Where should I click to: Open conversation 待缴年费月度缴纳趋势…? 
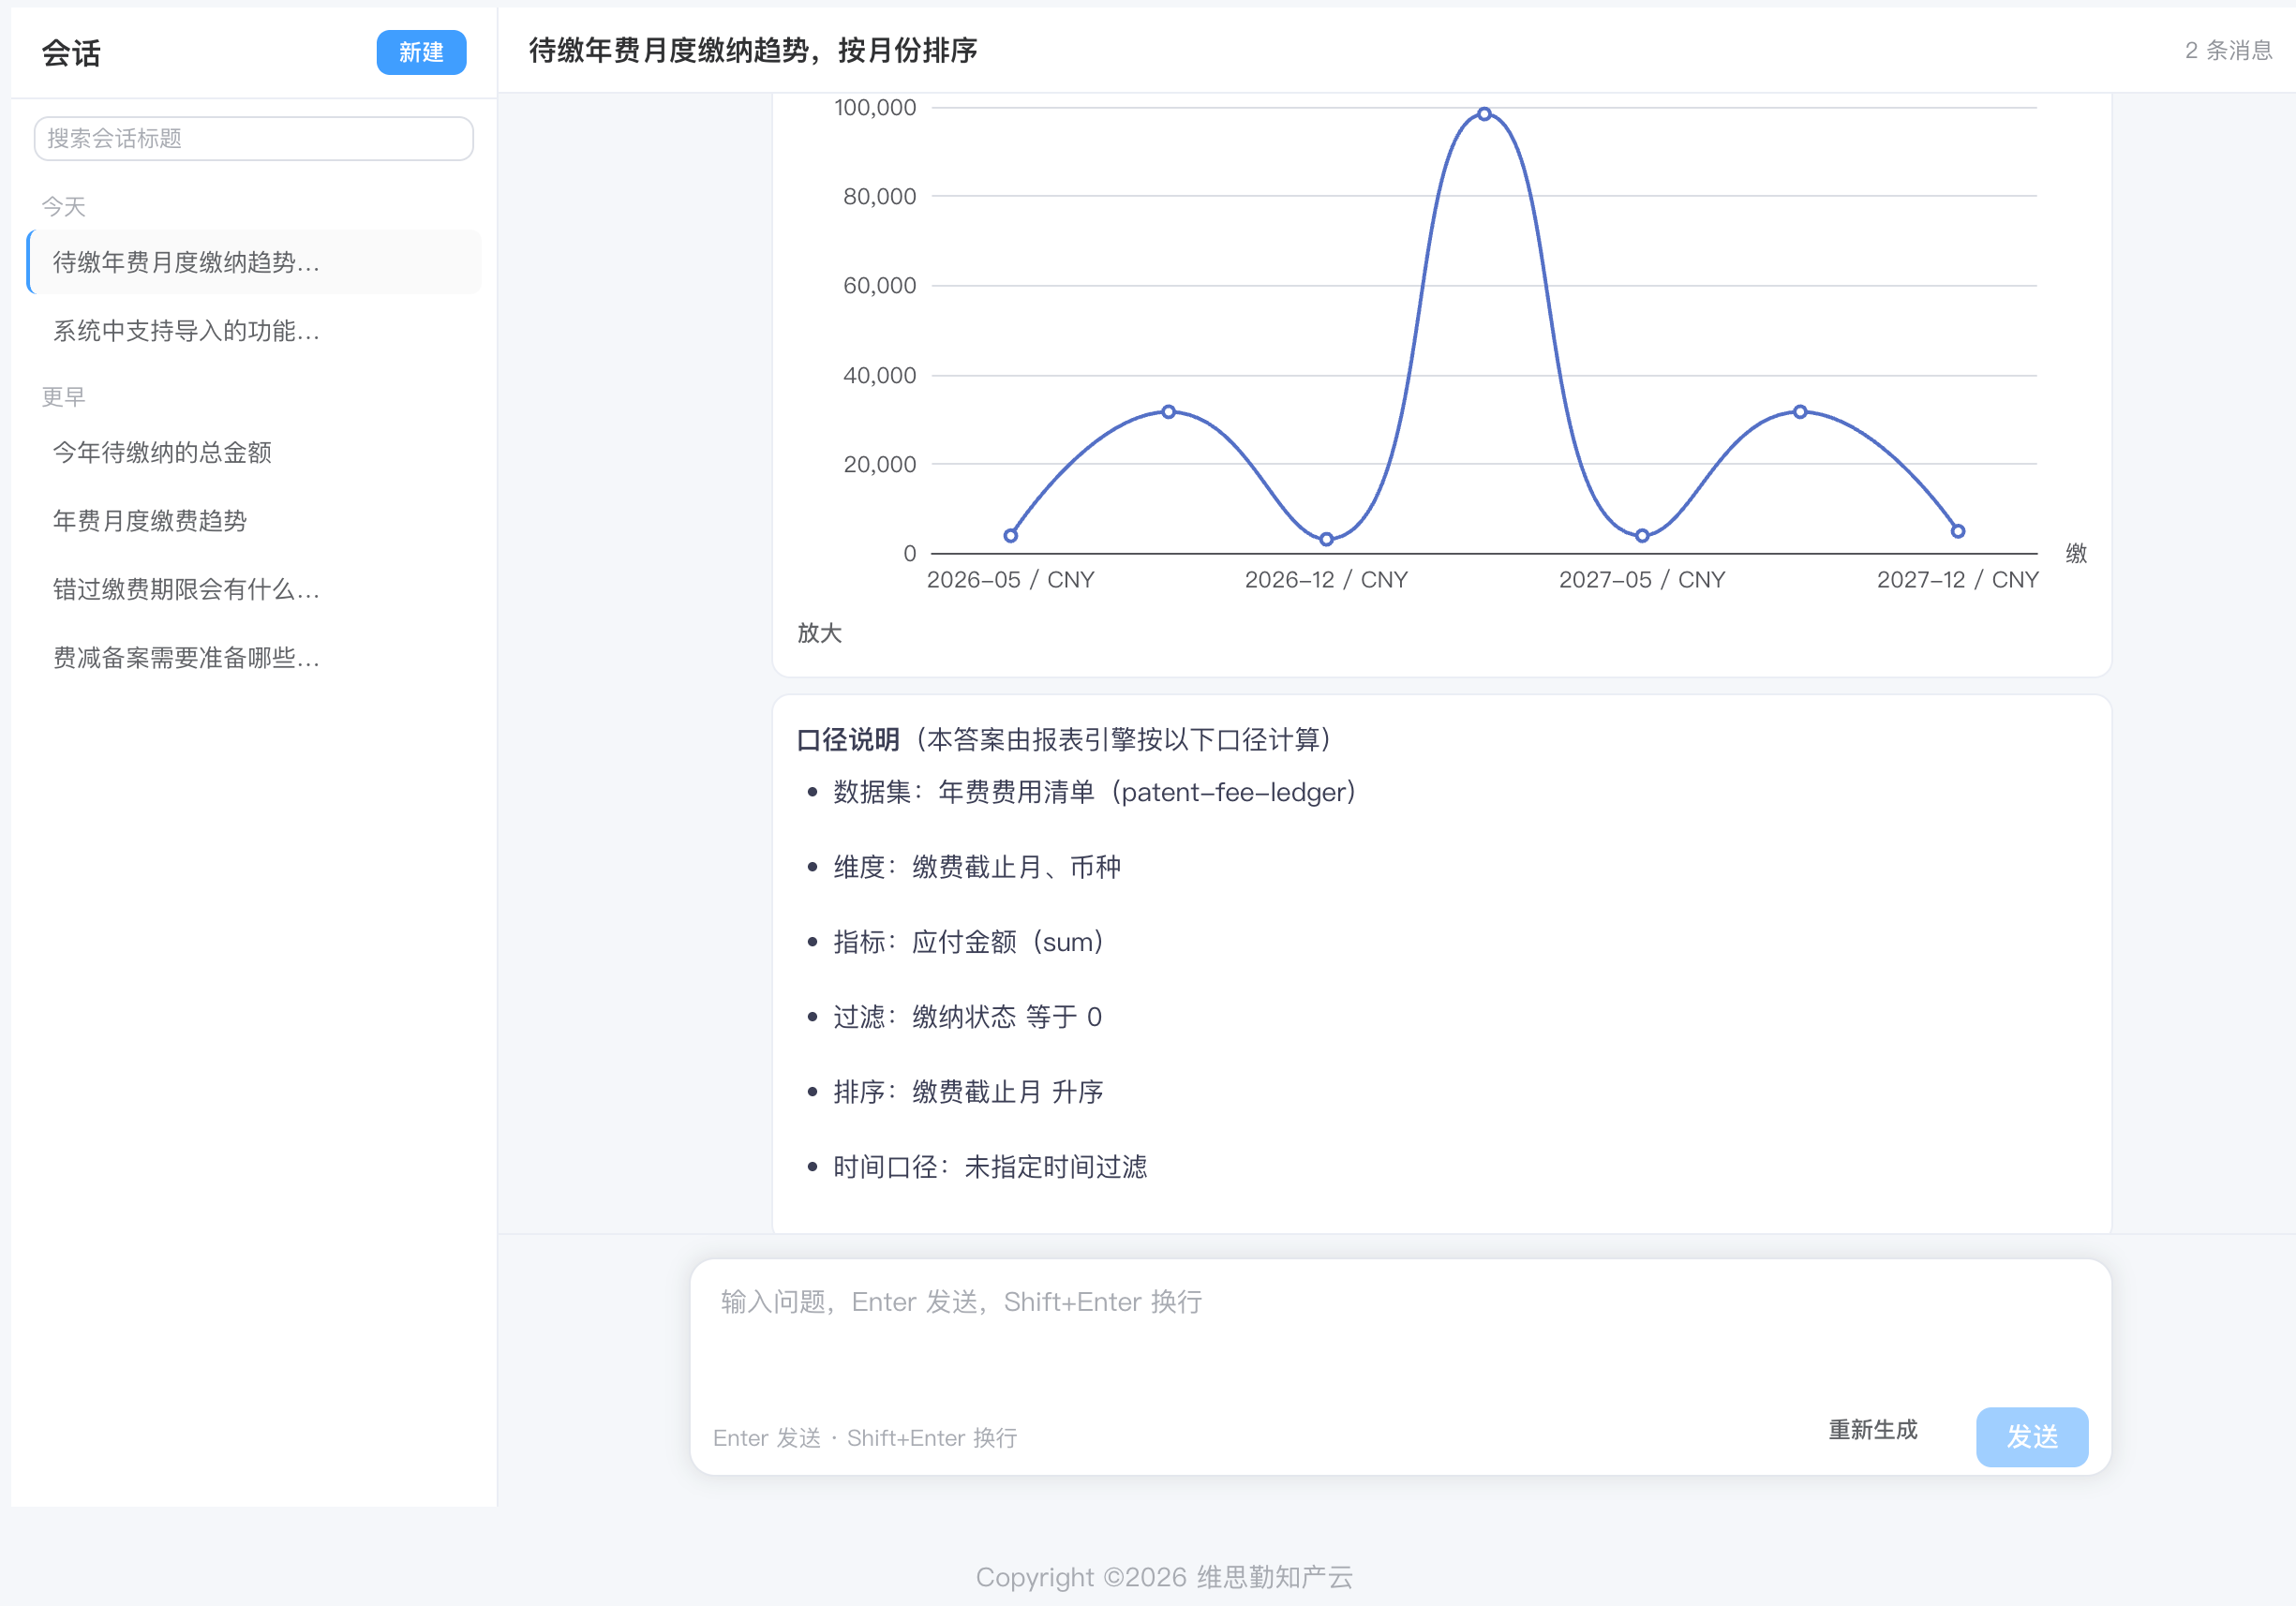pyautogui.click(x=254, y=262)
